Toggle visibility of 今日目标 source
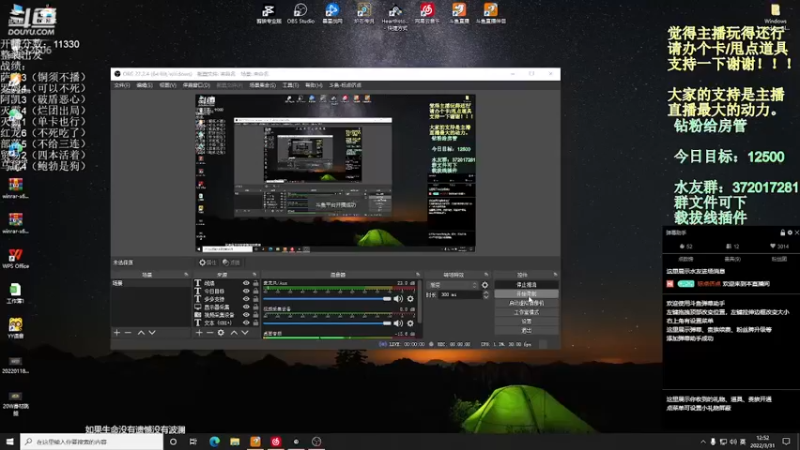 (x=246, y=291)
